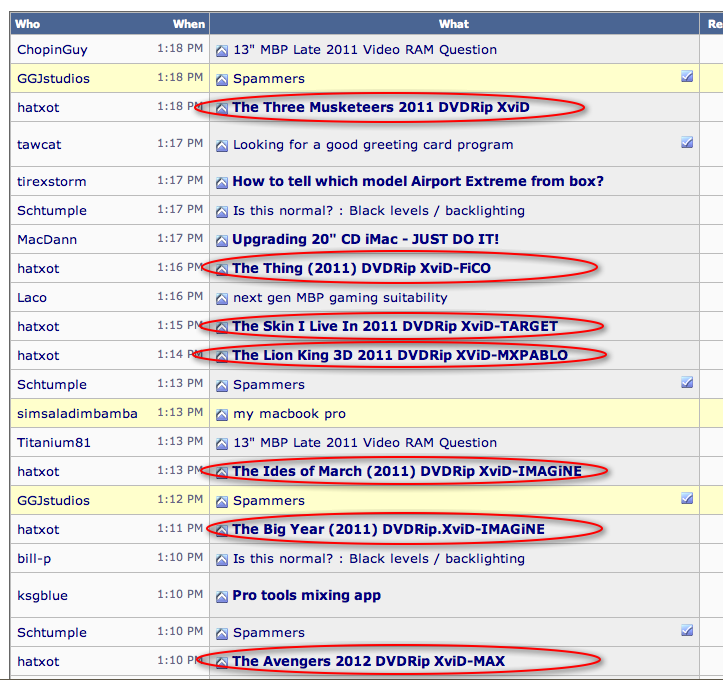Click post icon beside Three Musketeers thread
The width and height of the screenshot is (723, 680).
[222, 109]
